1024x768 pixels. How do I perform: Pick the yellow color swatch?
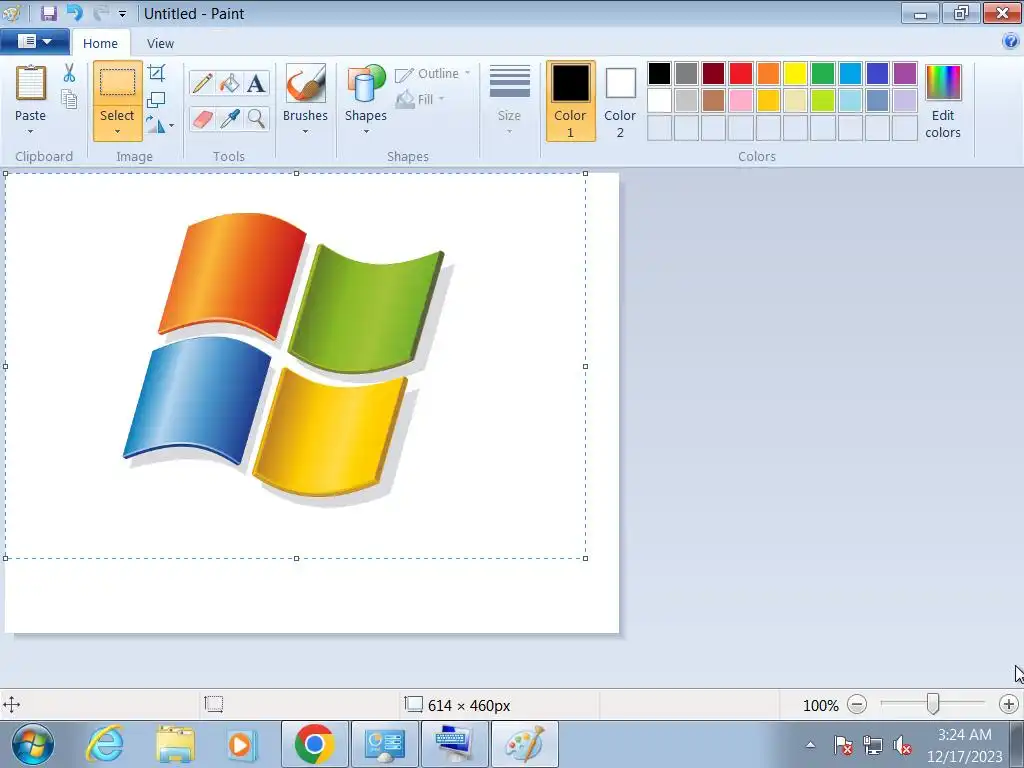pos(795,73)
